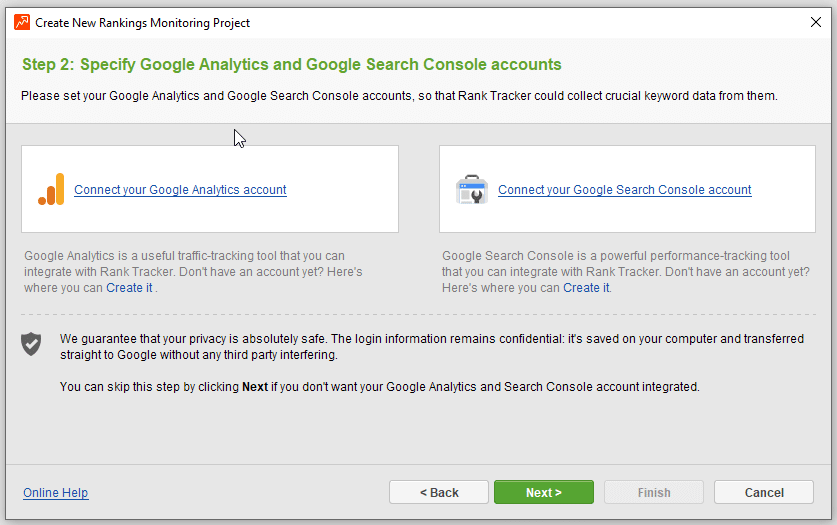Click the bold Next word in the skip hint
837x525 pixels.
pos(255,386)
